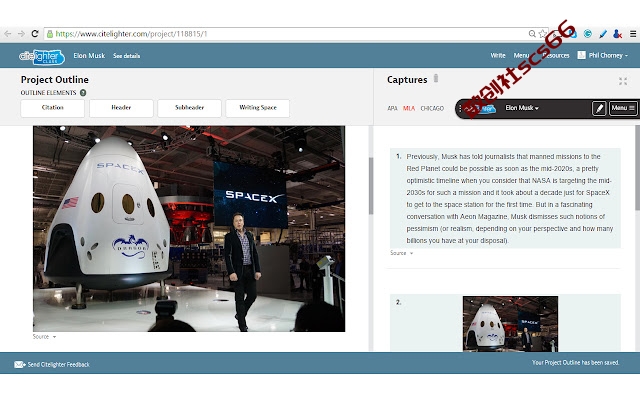640x400 pixels.
Task: Click the Citelighter logo
Action: pos(42,57)
